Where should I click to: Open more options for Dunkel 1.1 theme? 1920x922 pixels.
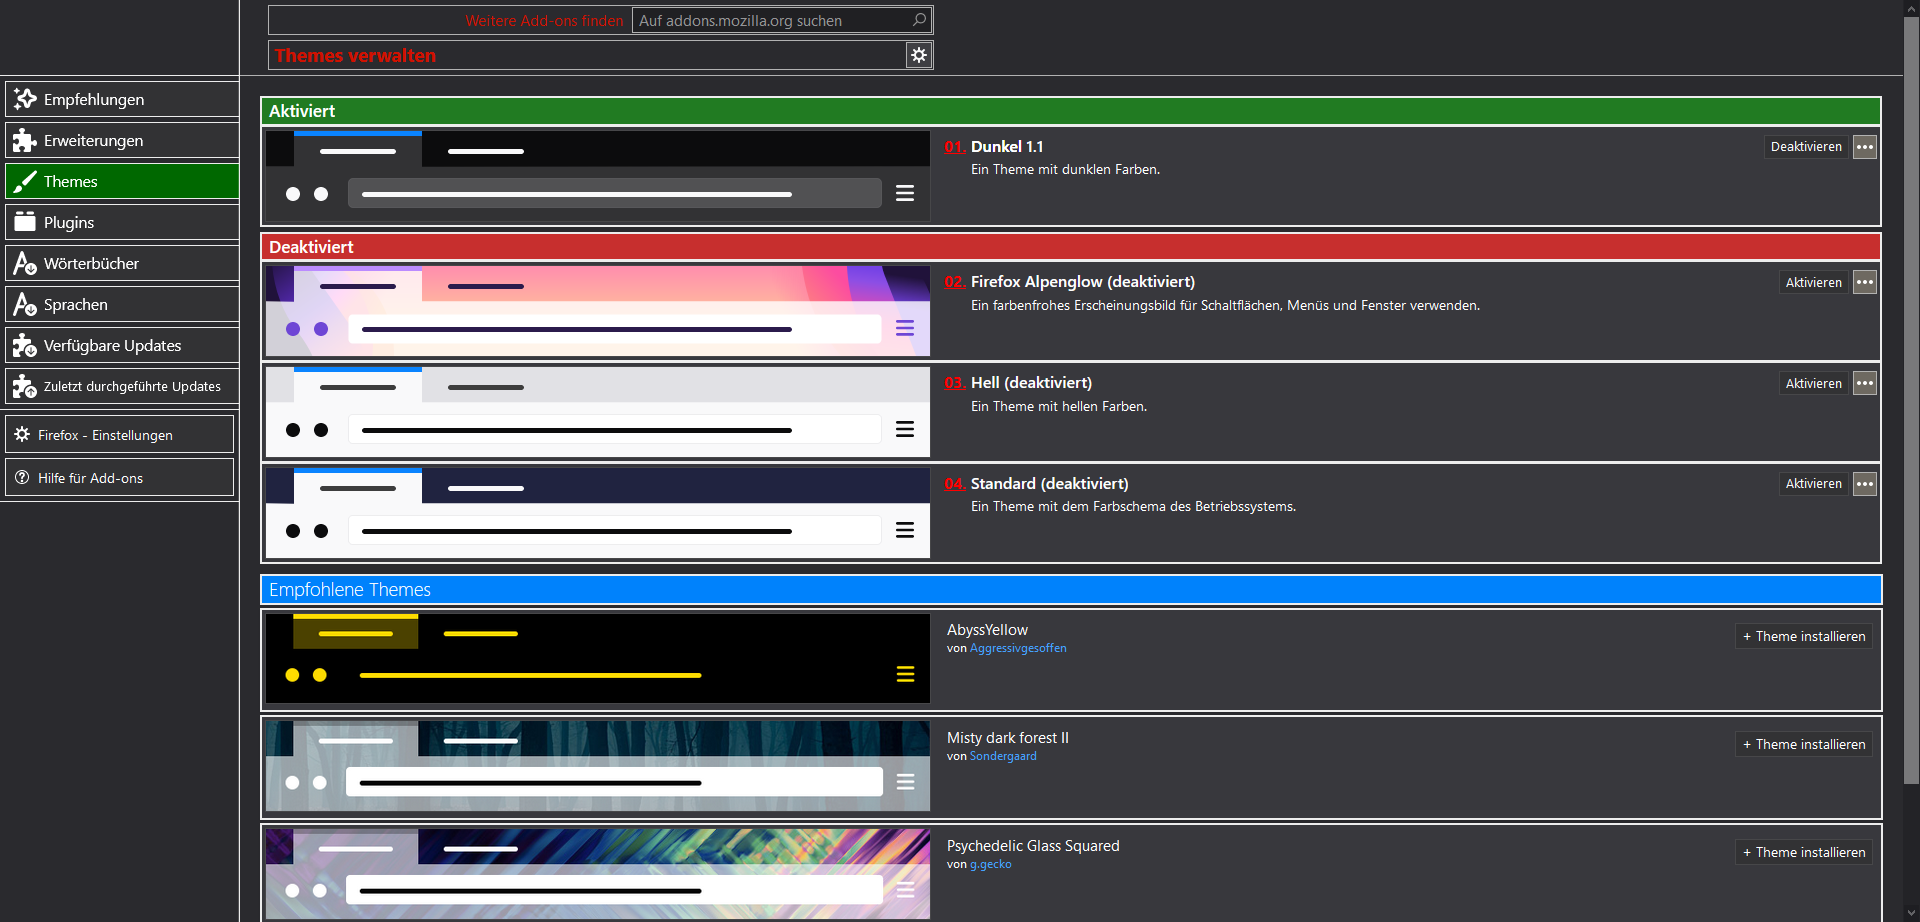pyautogui.click(x=1865, y=147)
